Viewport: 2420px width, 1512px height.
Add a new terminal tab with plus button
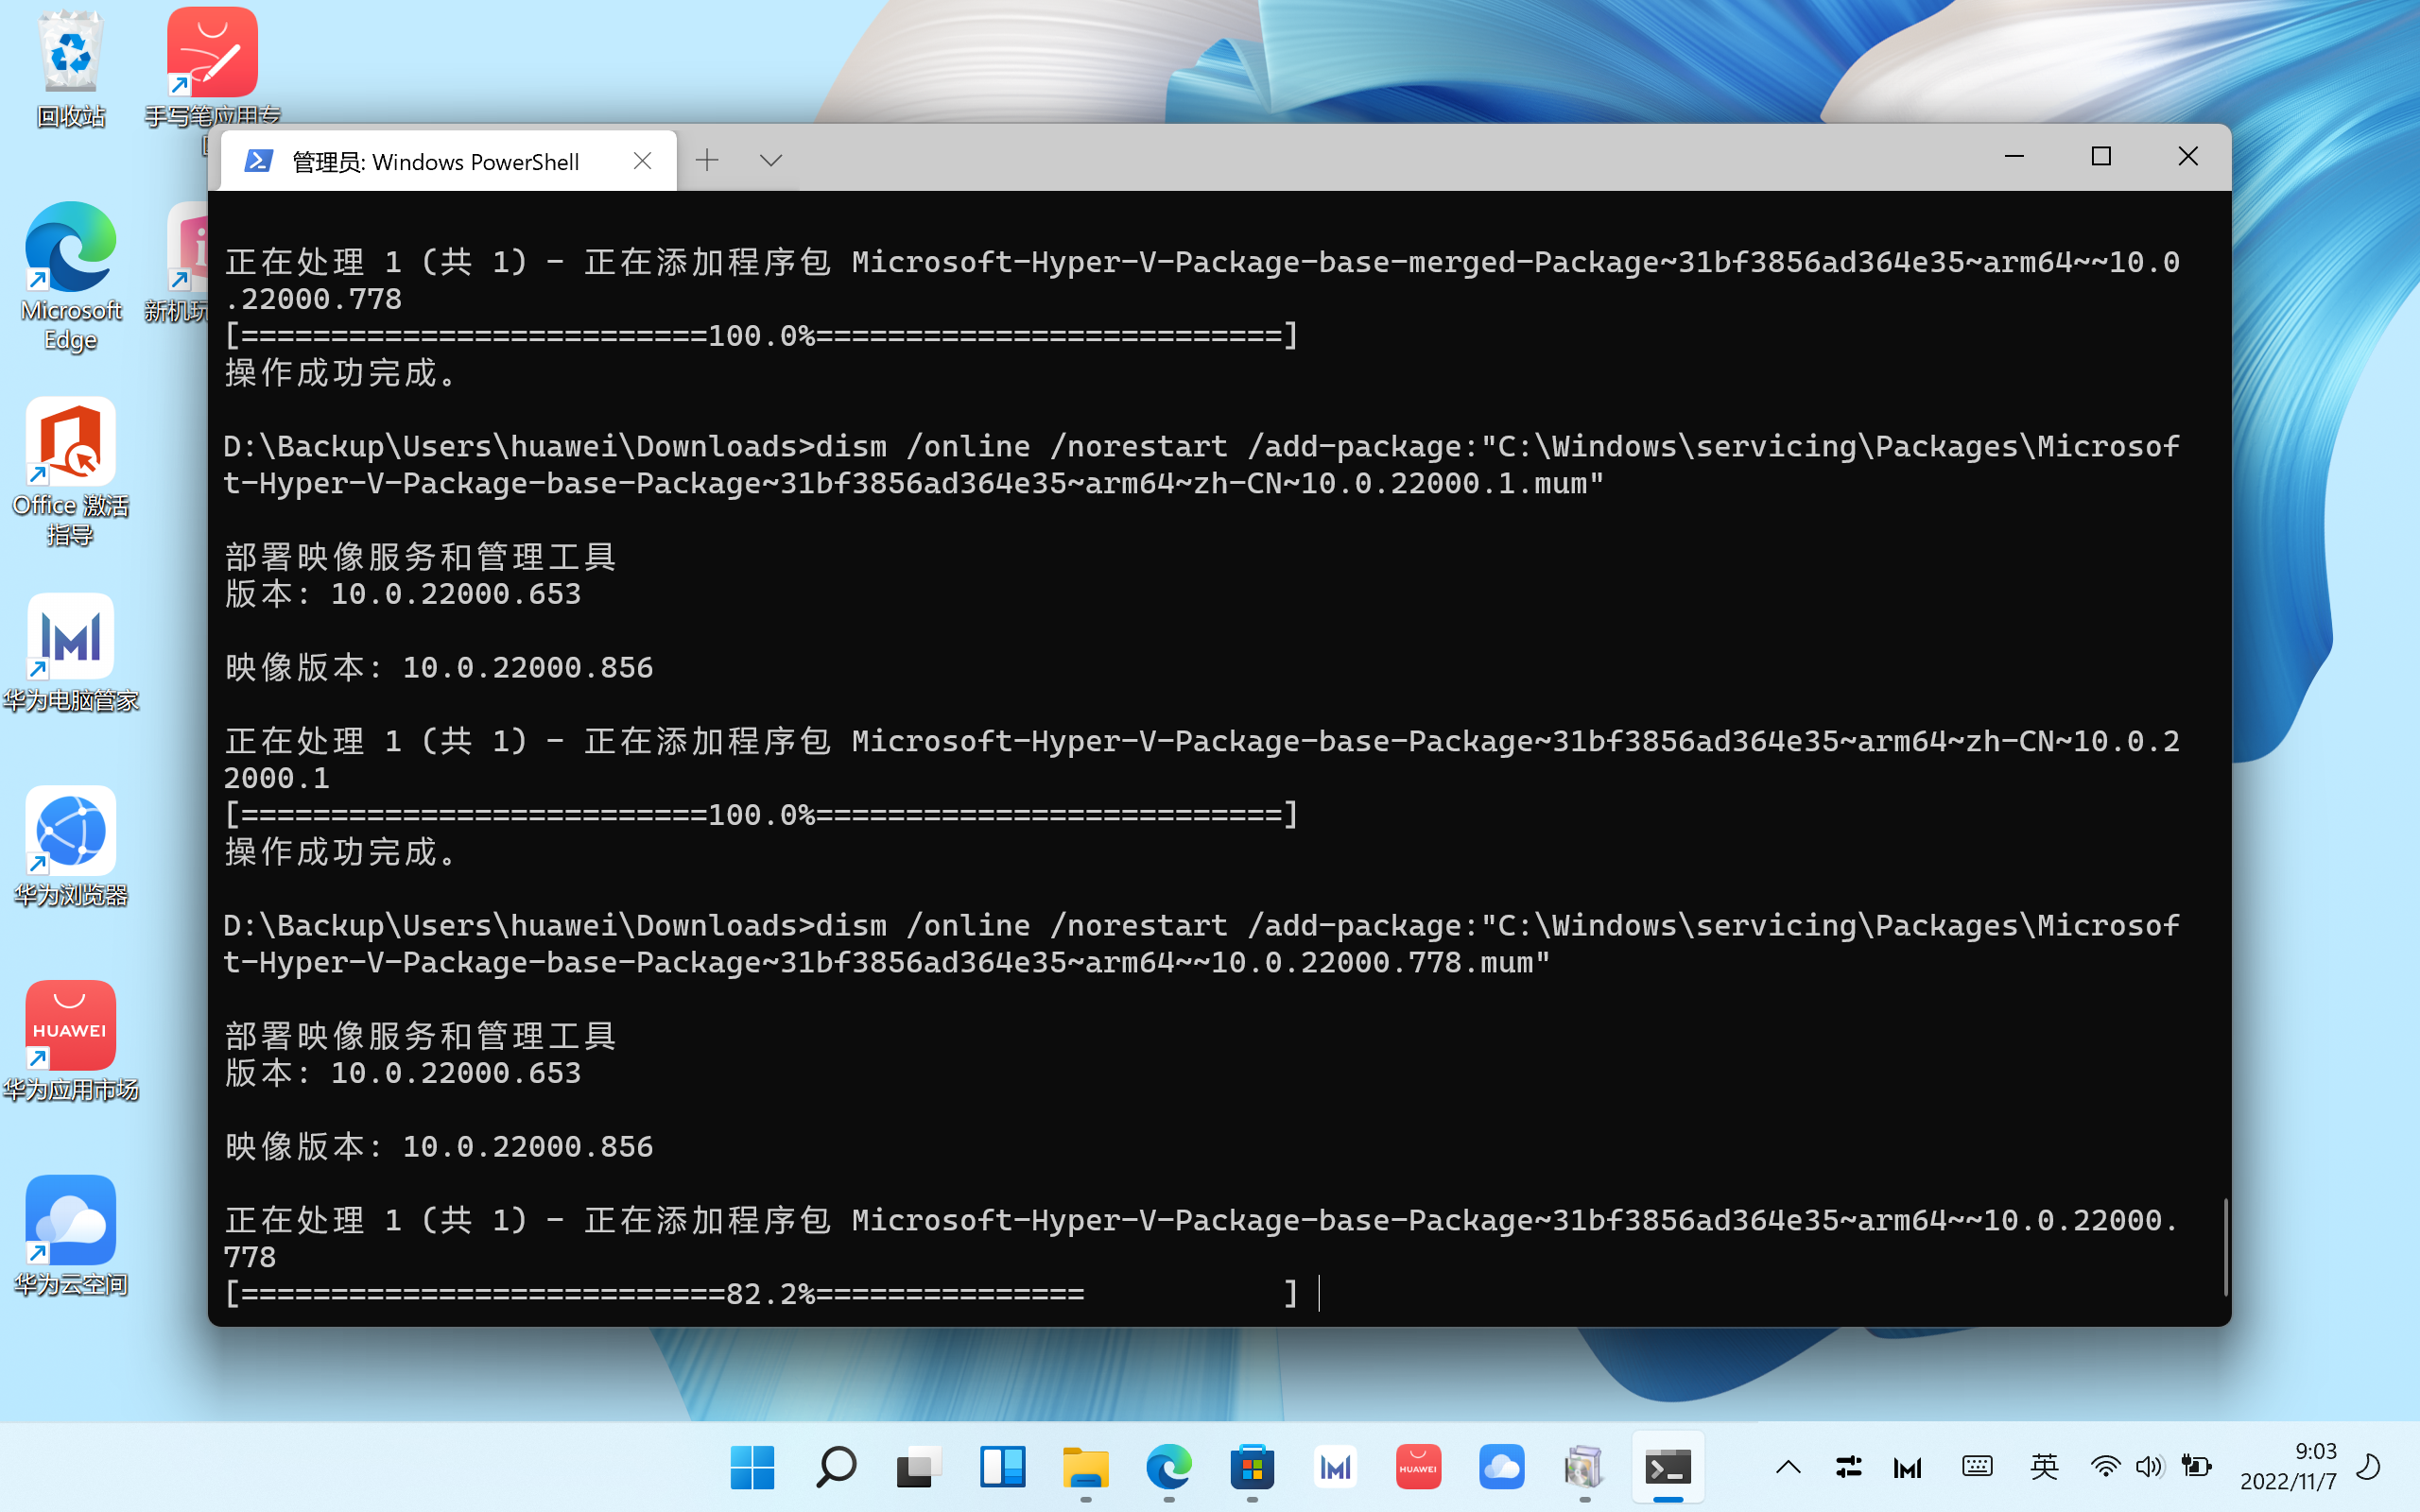[707, 160]
